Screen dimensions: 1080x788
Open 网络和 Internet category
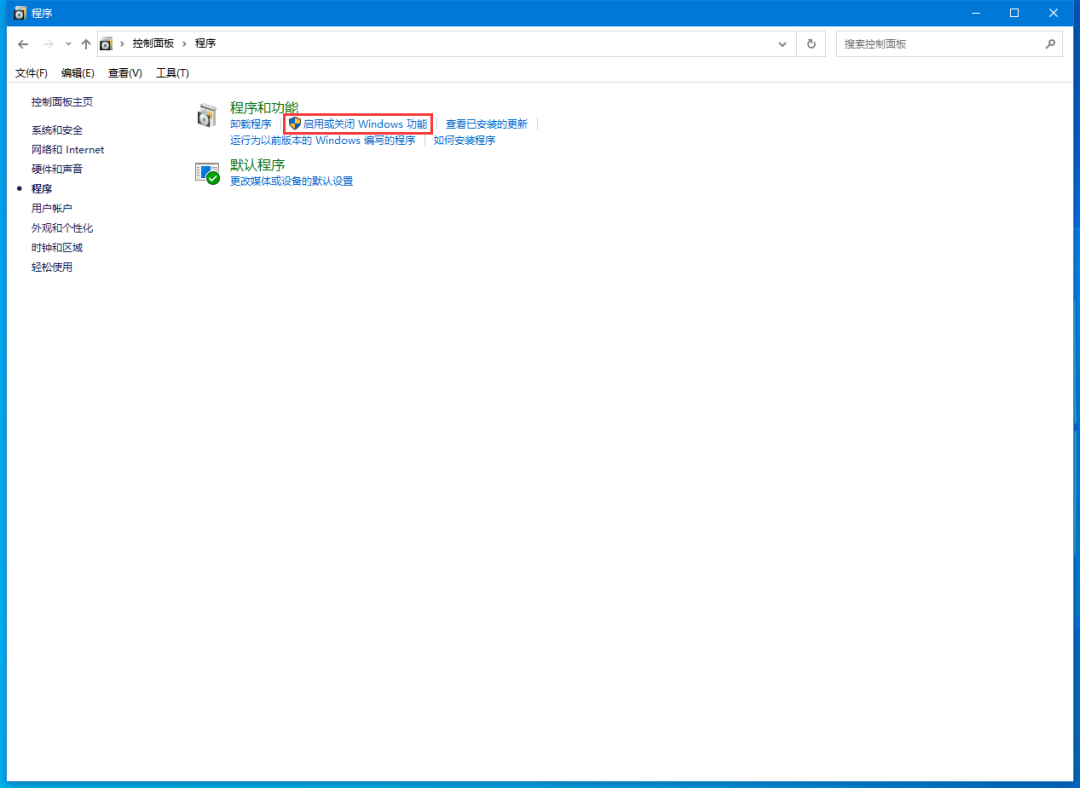pos(68,149)
